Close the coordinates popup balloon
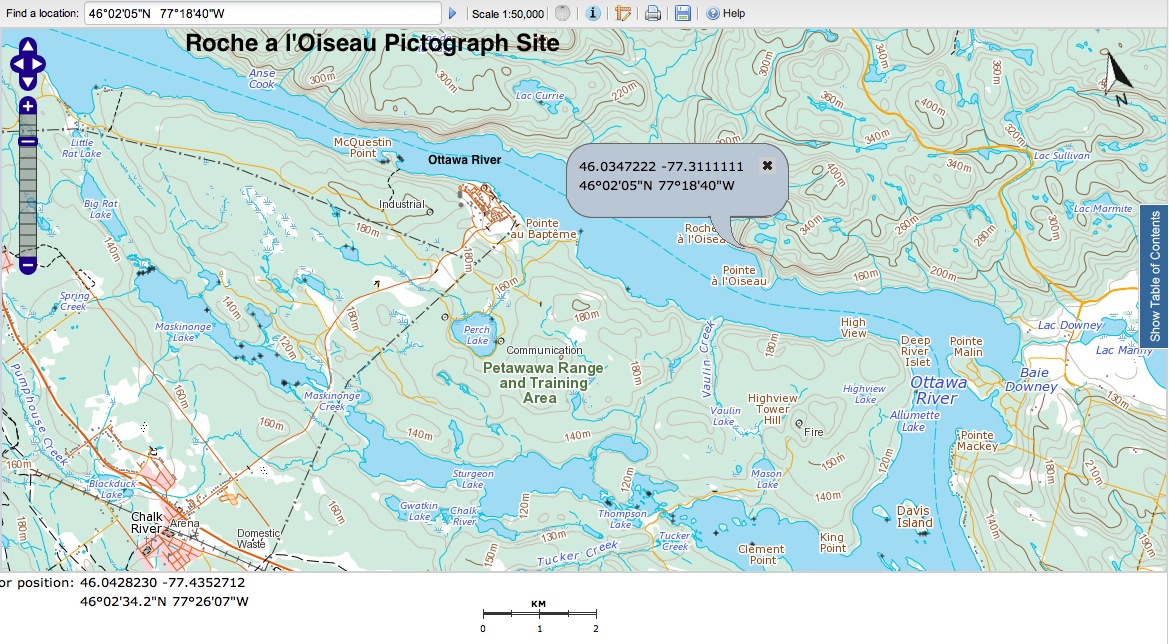The image size is (1169, 644). pos(767,166)
